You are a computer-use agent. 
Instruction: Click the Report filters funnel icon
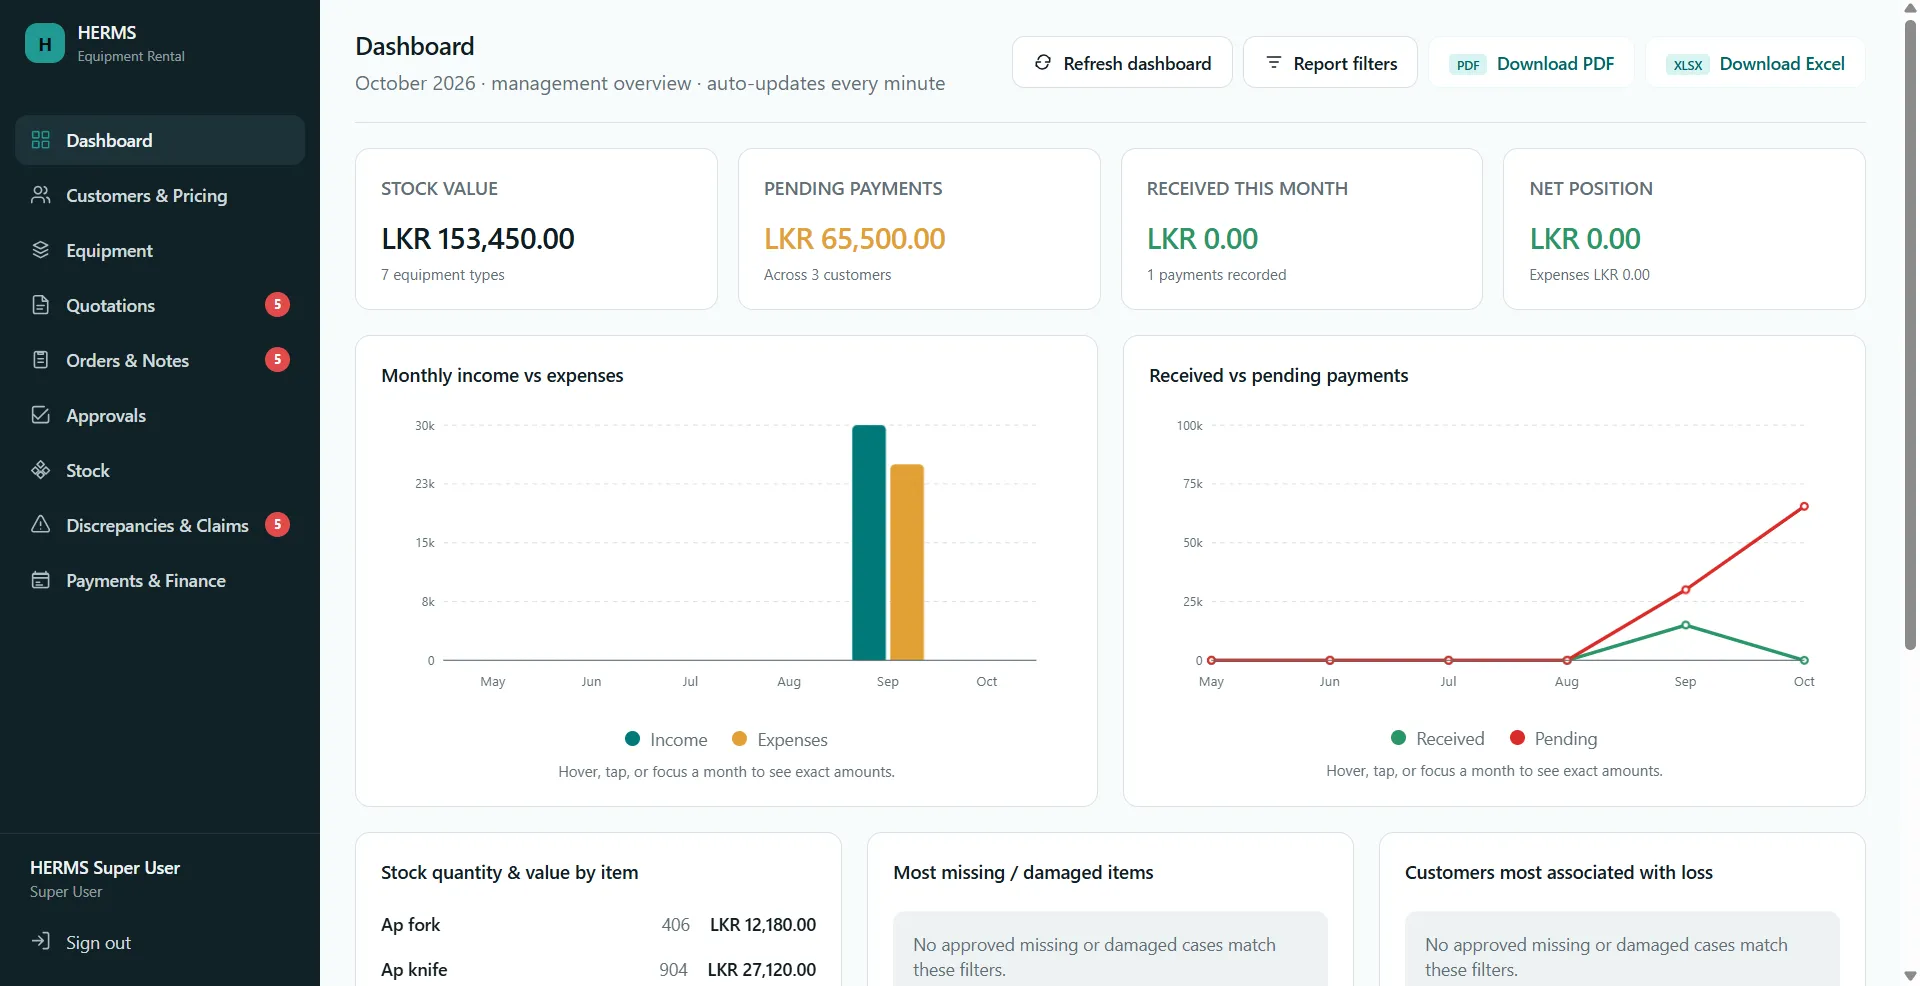[x=1273, y=62]
